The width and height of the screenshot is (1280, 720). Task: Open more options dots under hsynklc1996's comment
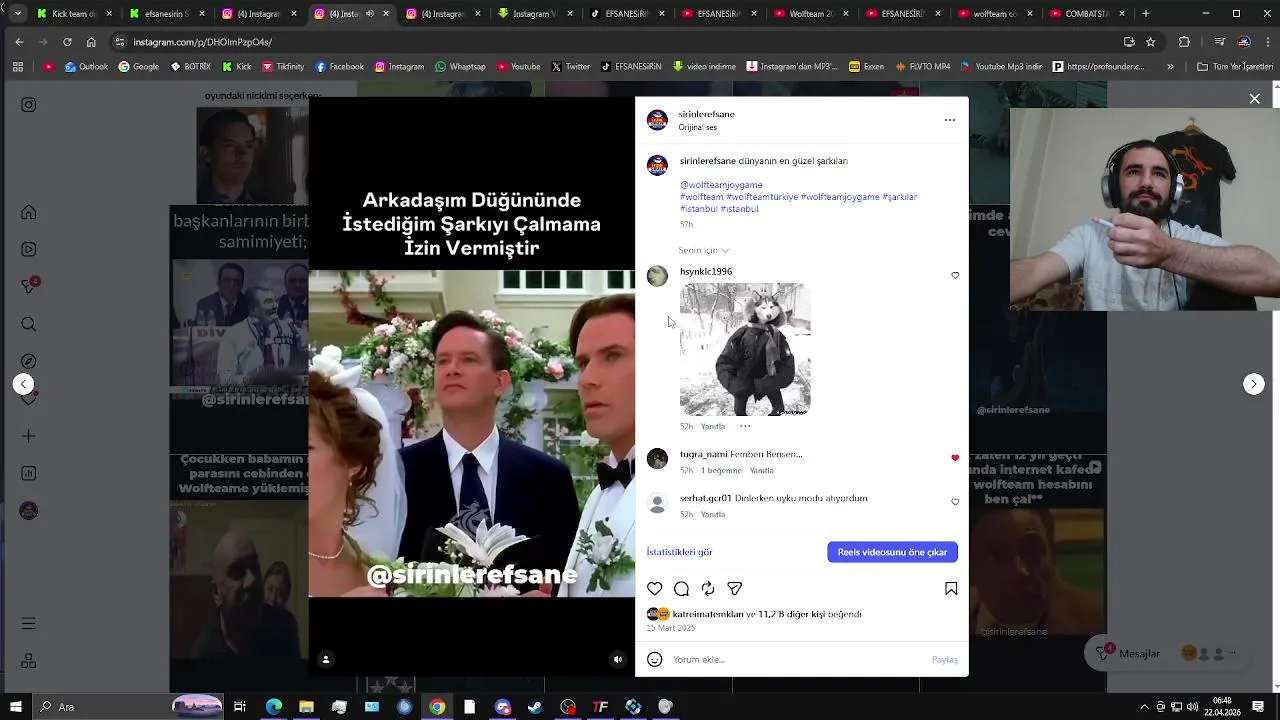745,426
